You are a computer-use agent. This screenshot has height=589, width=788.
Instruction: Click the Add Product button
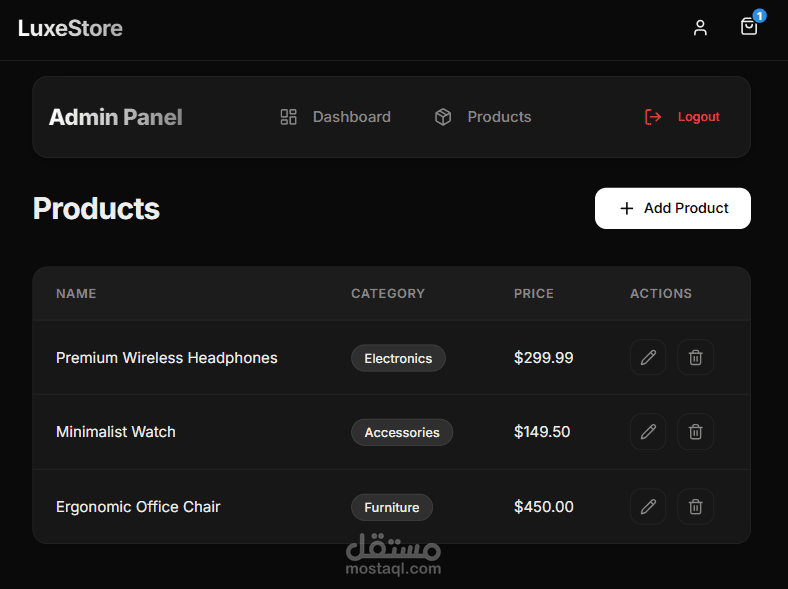(x=673, y=209)
